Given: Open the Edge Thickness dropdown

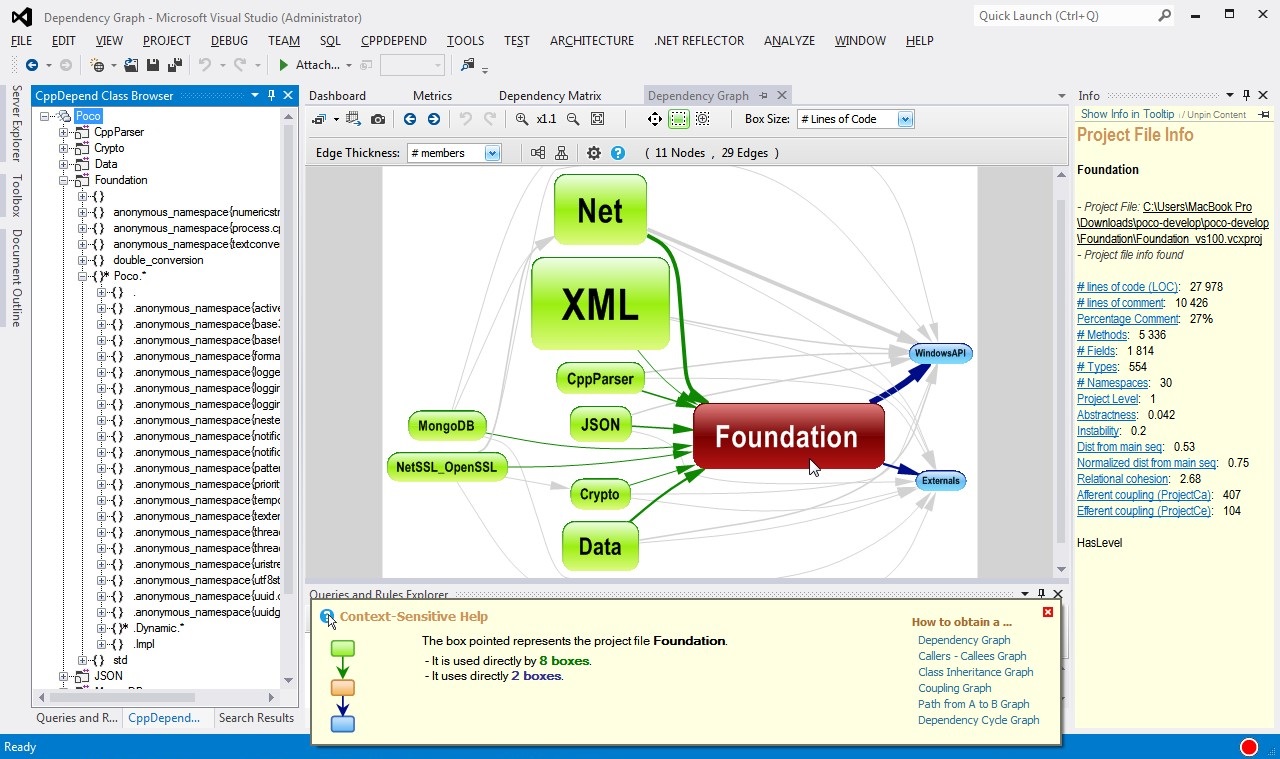Looking at the screenshot, I should (x=492, y=153).
